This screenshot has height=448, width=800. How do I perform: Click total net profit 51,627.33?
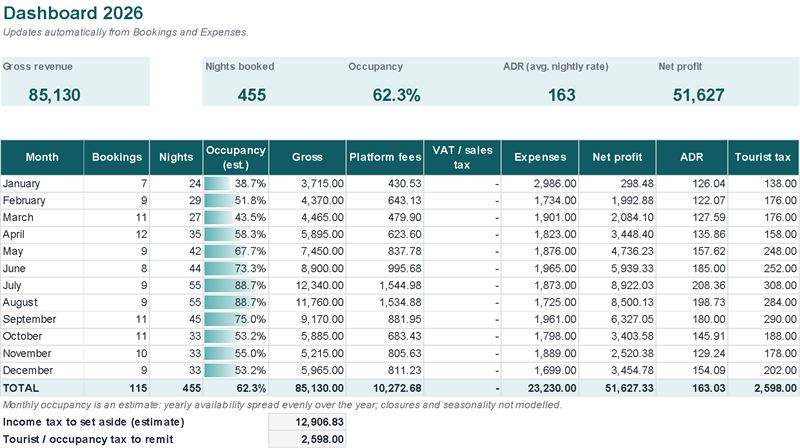click(617, 388)
